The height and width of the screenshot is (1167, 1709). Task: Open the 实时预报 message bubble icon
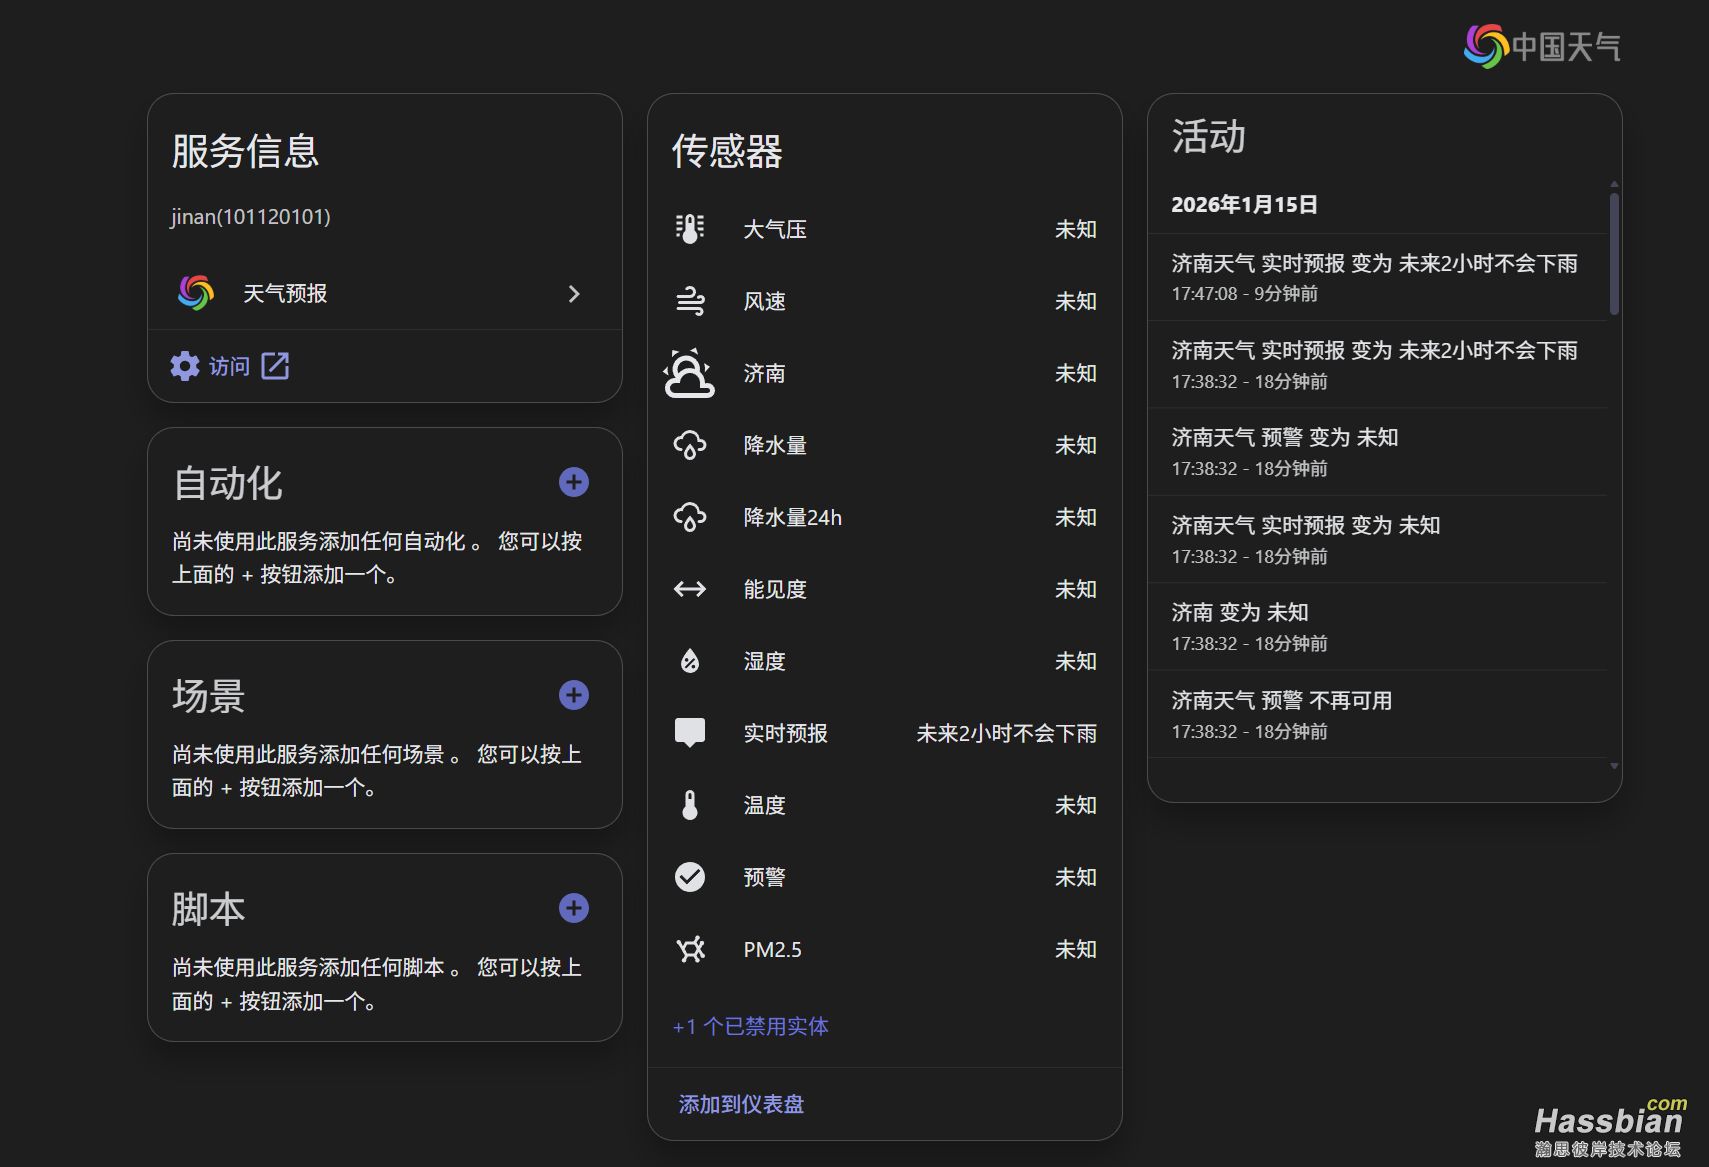click(x=689, y=732)
